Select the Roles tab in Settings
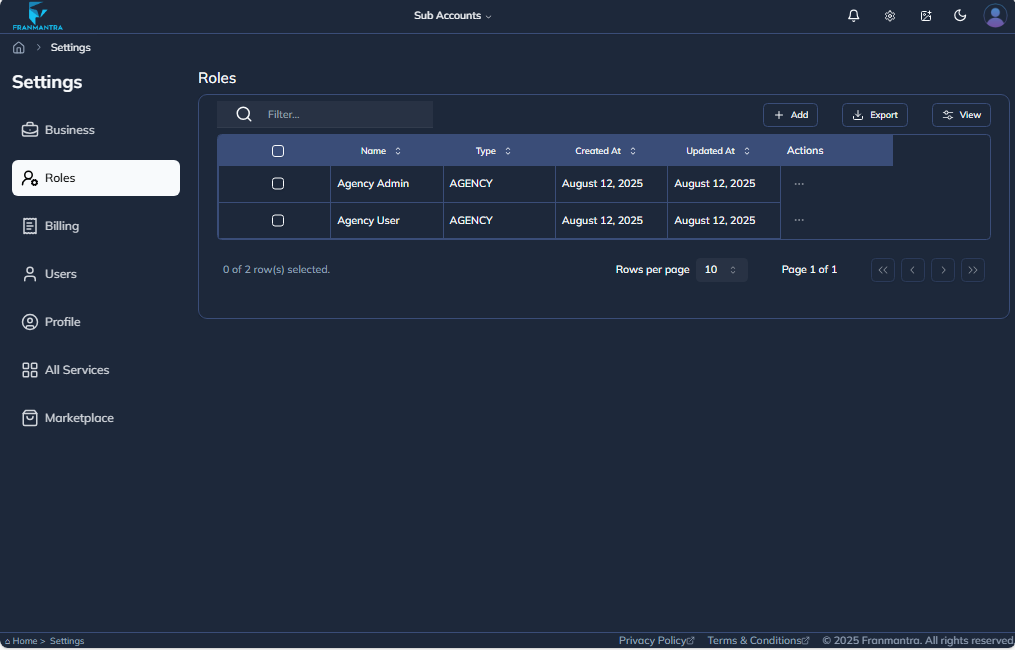1015x650 pixels. 59,177
